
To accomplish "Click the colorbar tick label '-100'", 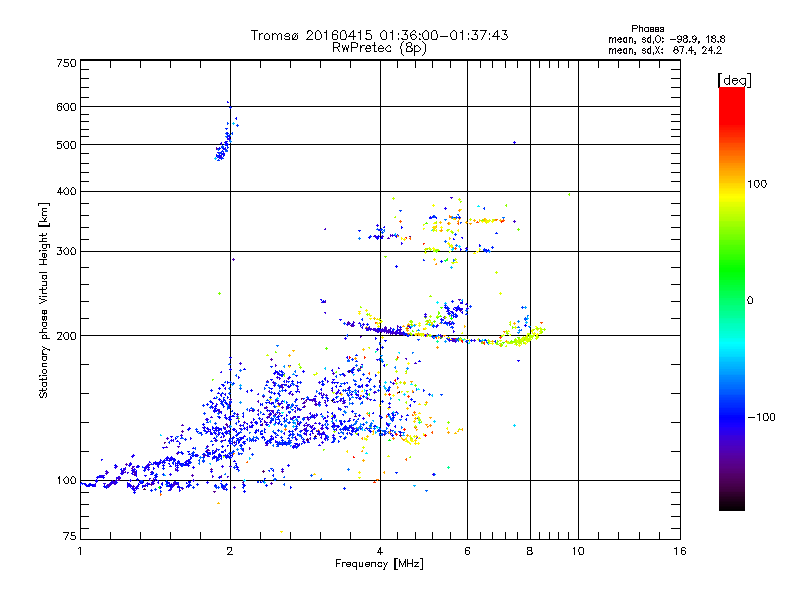I will (761, 417).
